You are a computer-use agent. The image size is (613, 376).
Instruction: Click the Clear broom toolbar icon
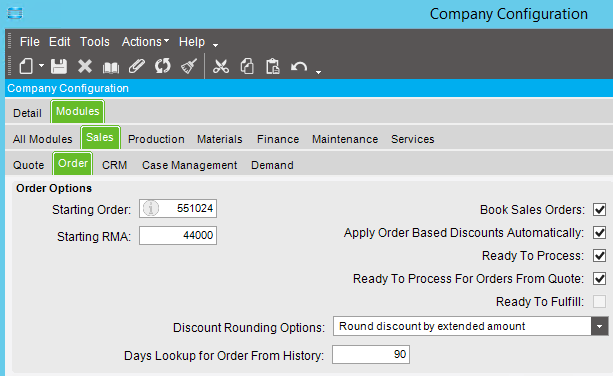189,66
